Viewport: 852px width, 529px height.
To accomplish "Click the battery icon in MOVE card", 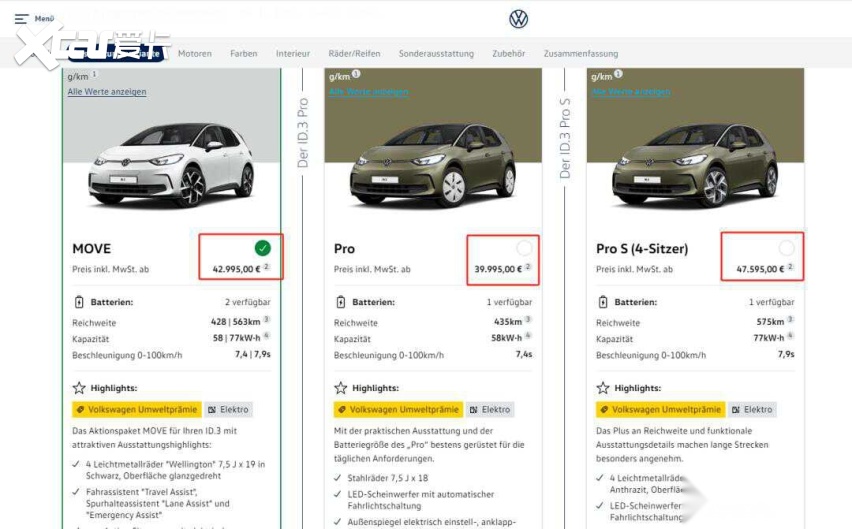I will pyautogui.click(x=79, y=302).
